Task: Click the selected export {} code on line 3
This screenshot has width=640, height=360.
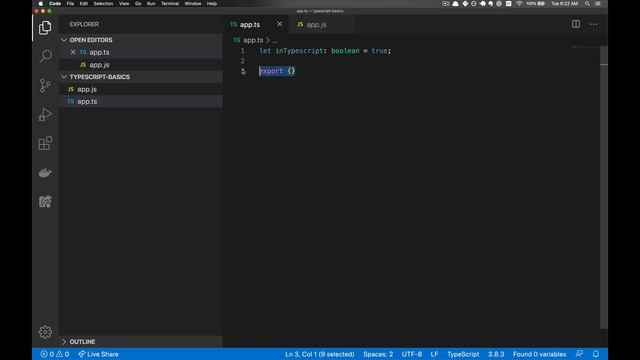Action: pyautogui.click(x=277, y=71)
